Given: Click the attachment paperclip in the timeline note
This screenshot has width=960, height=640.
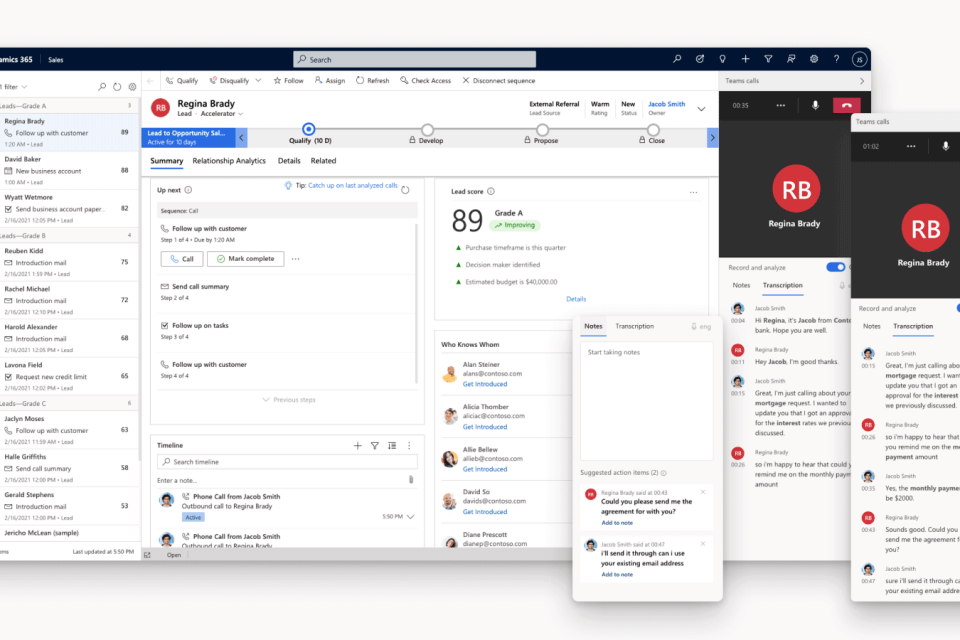Looking at the screenshot, I should pos(410,480).
